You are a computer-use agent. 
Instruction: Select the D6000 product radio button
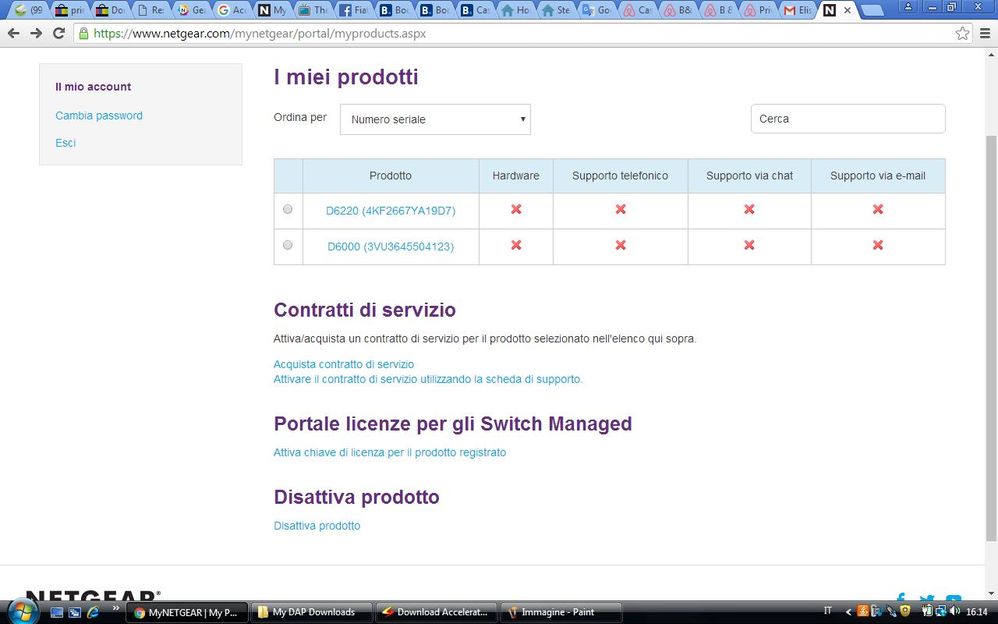coord(288,245)
